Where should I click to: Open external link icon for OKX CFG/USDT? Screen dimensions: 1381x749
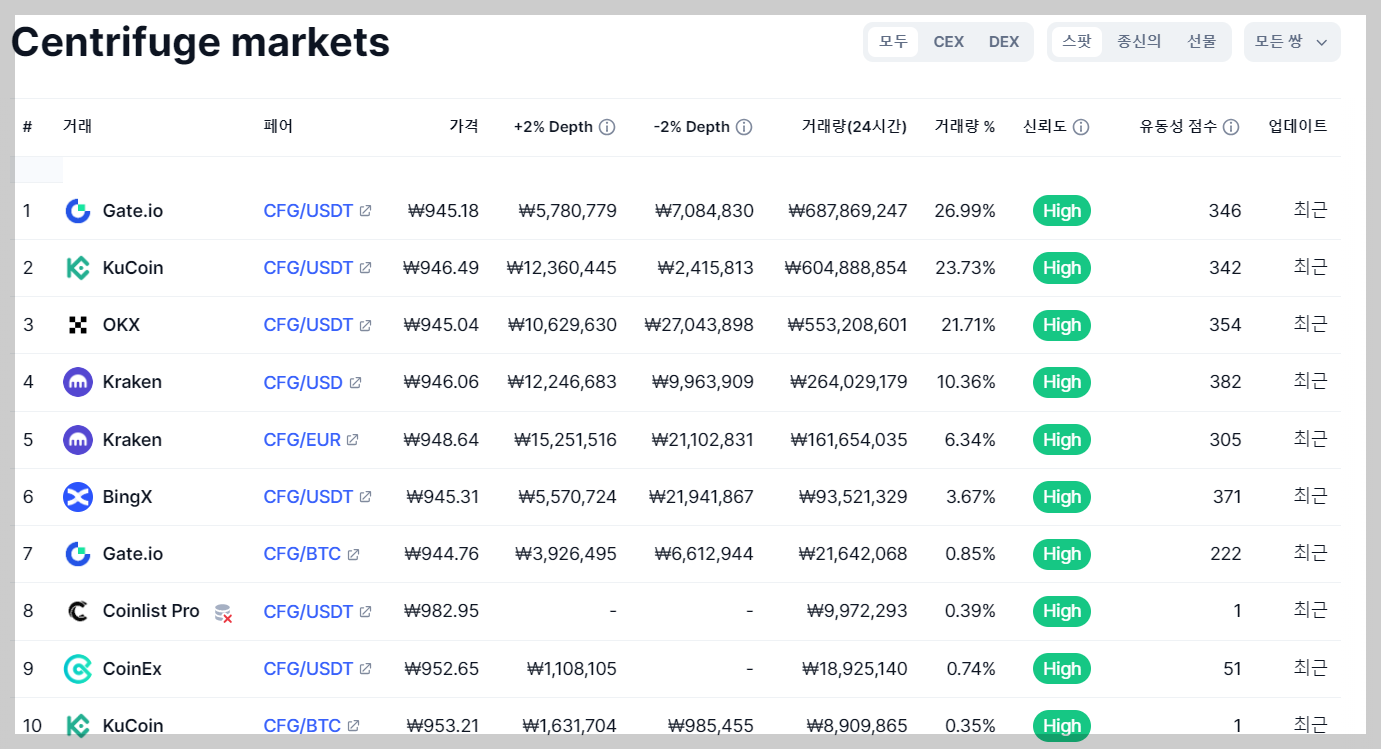[365, 325]
